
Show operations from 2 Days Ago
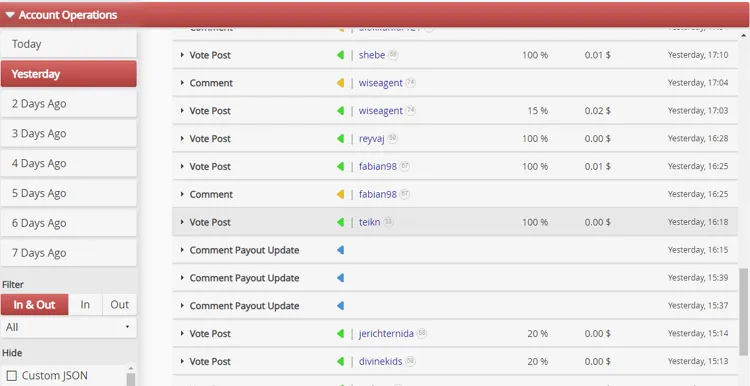click(69, 104)
